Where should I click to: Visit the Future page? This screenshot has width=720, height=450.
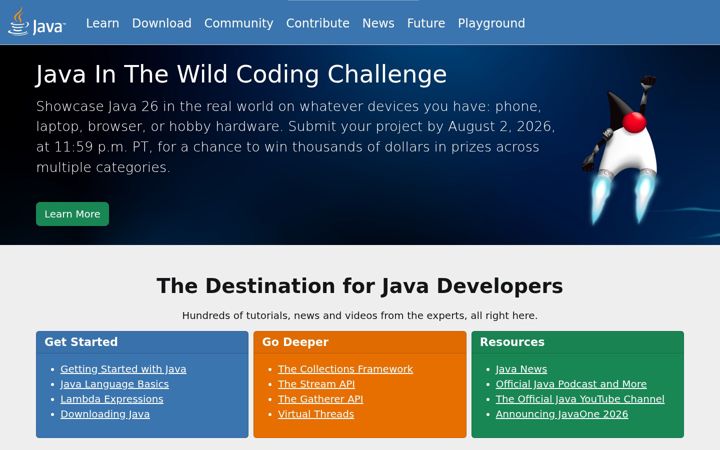coord(426,23)
